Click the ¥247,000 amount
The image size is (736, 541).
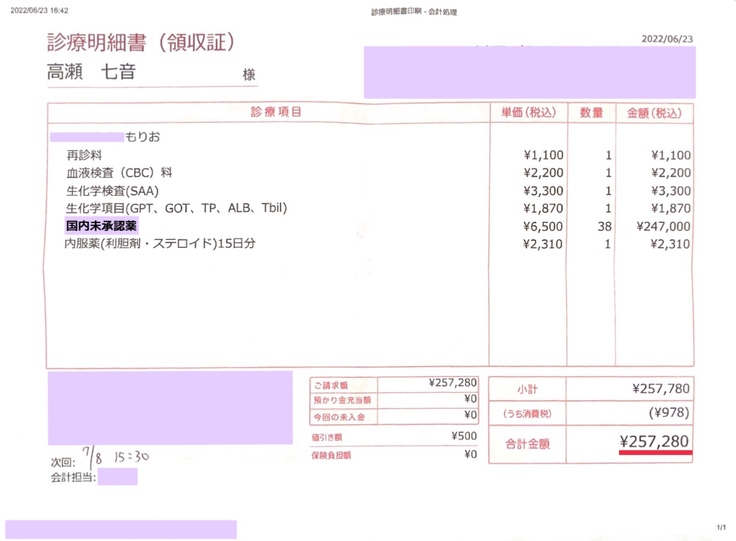click(660, 226)
